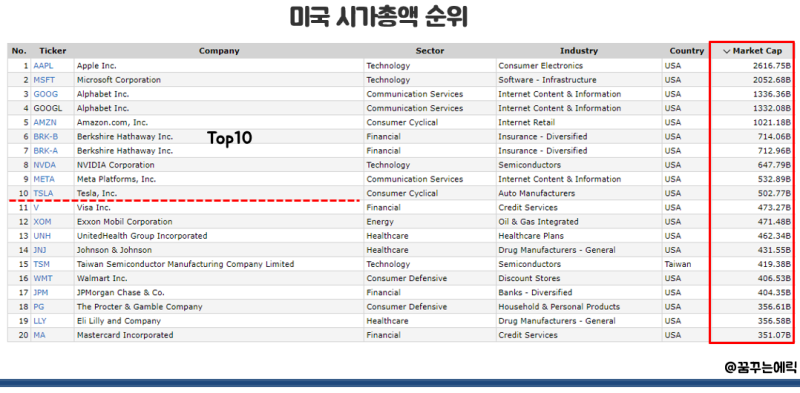Sort table by Ticker column header

point(53,51)
